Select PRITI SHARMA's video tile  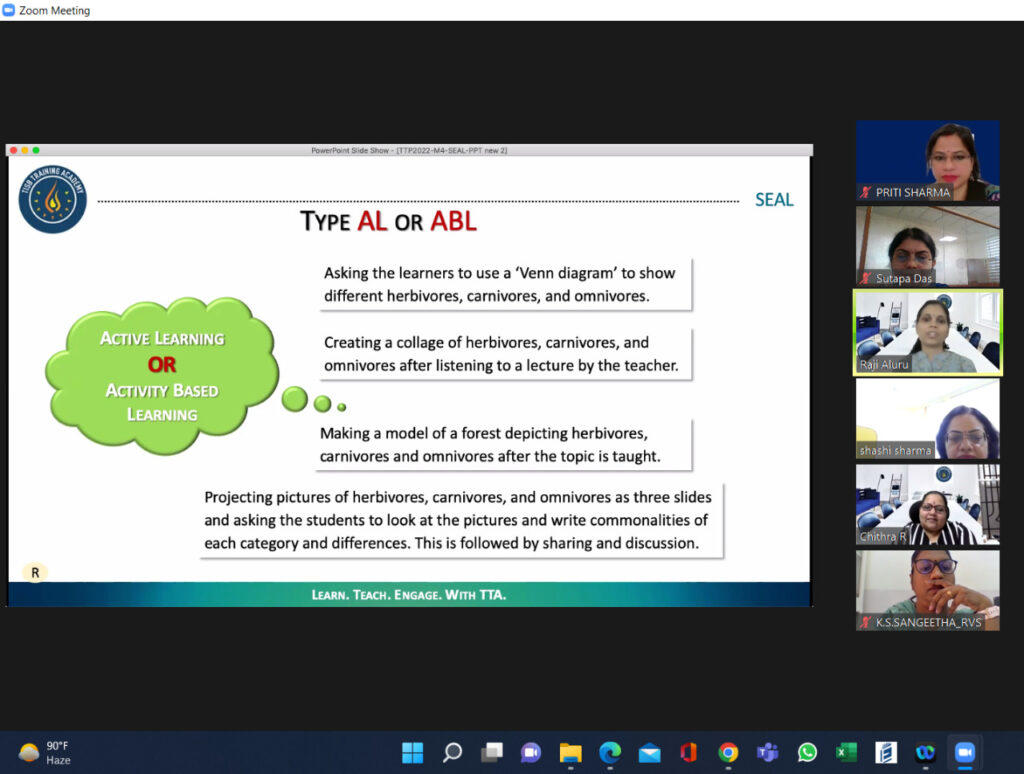pyautogui.click(x=927, y=160)
